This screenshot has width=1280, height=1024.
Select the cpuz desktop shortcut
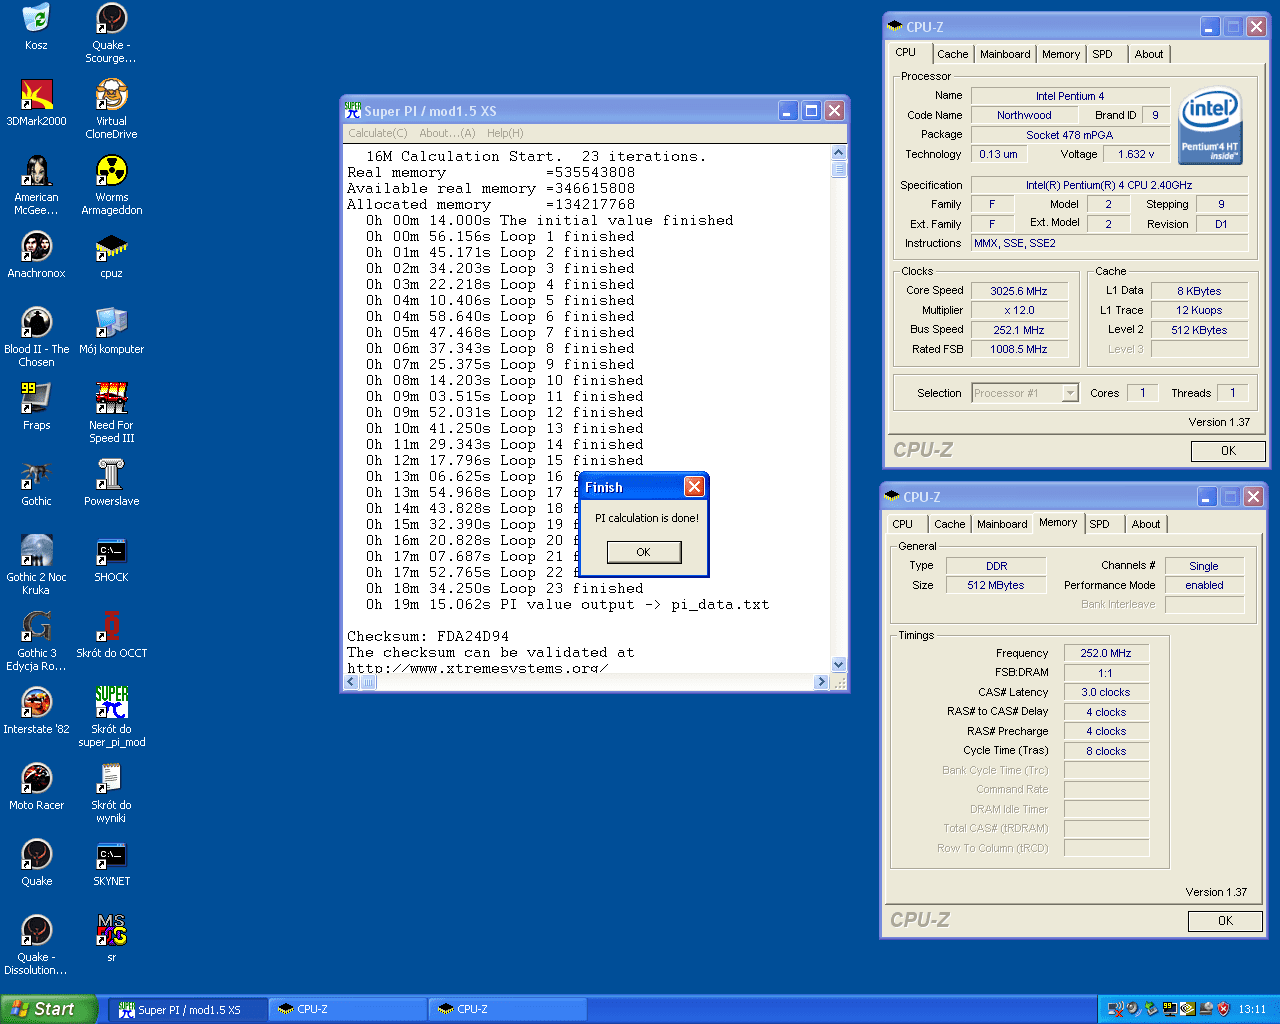[x=111, y=255]
